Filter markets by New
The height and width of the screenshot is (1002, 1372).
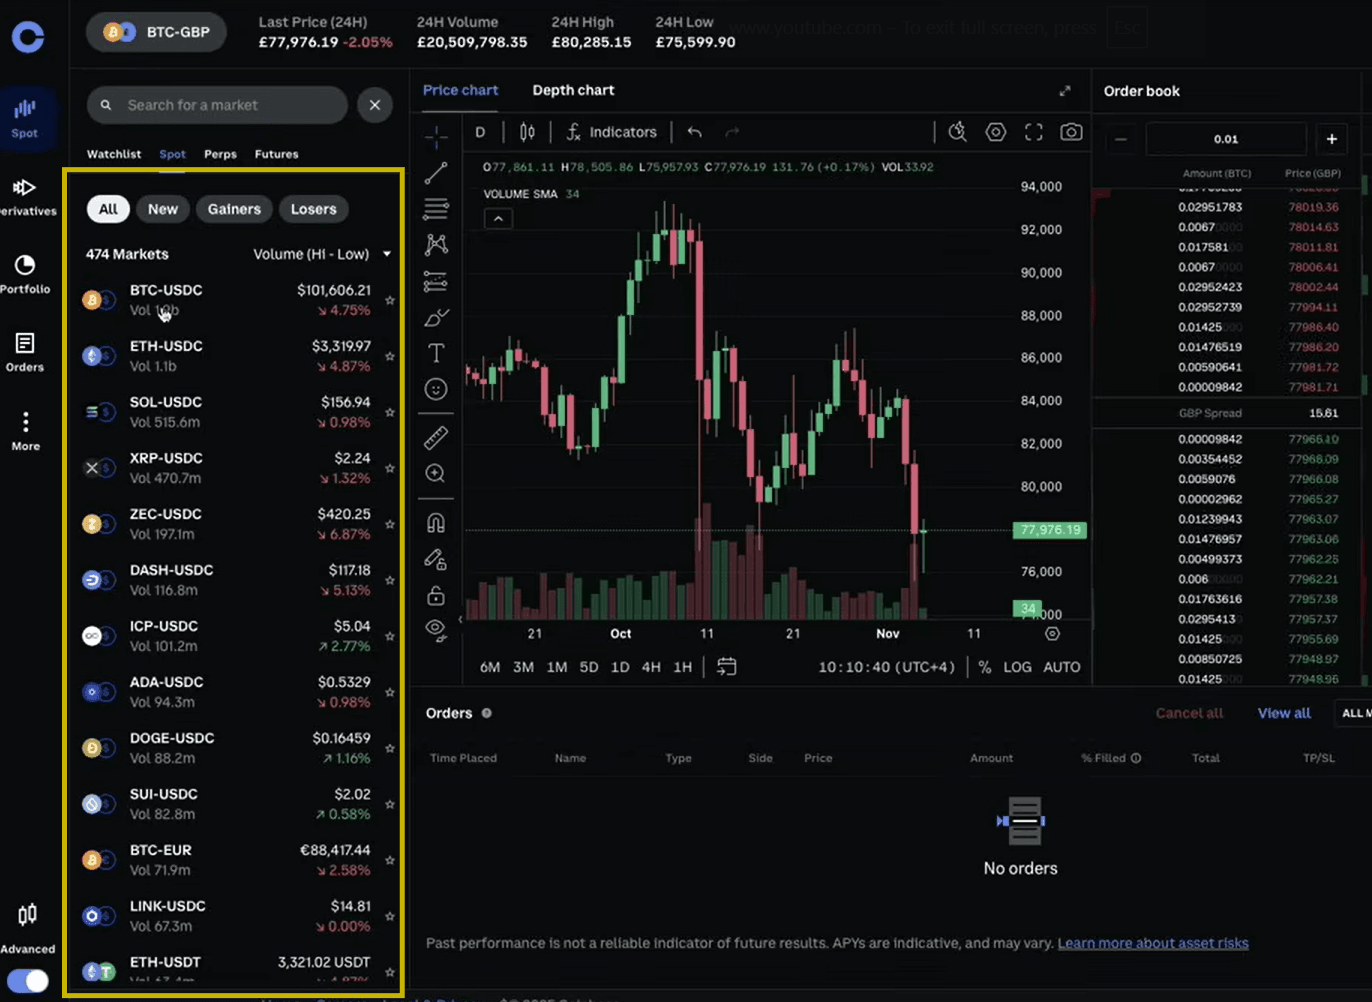(163, 209)
